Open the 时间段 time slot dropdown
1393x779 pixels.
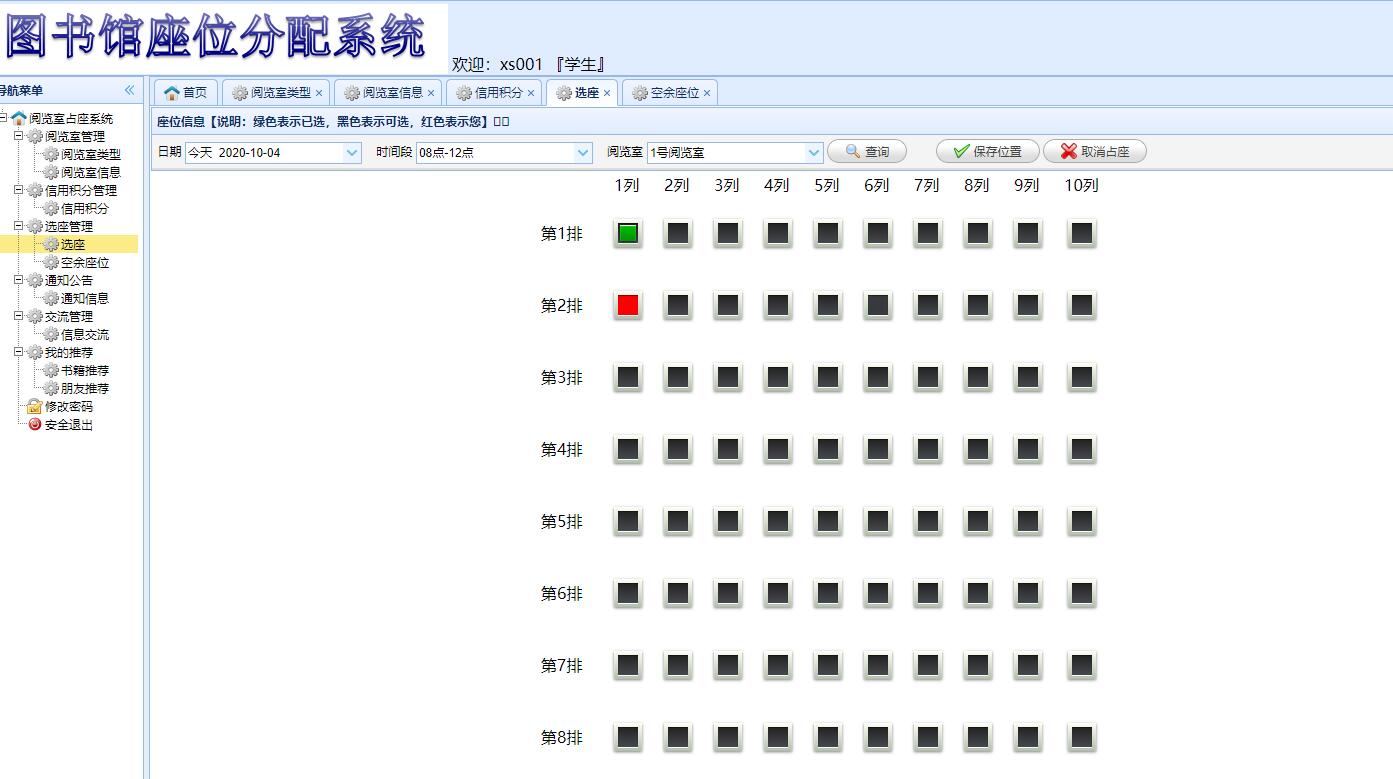click(581, 151)
